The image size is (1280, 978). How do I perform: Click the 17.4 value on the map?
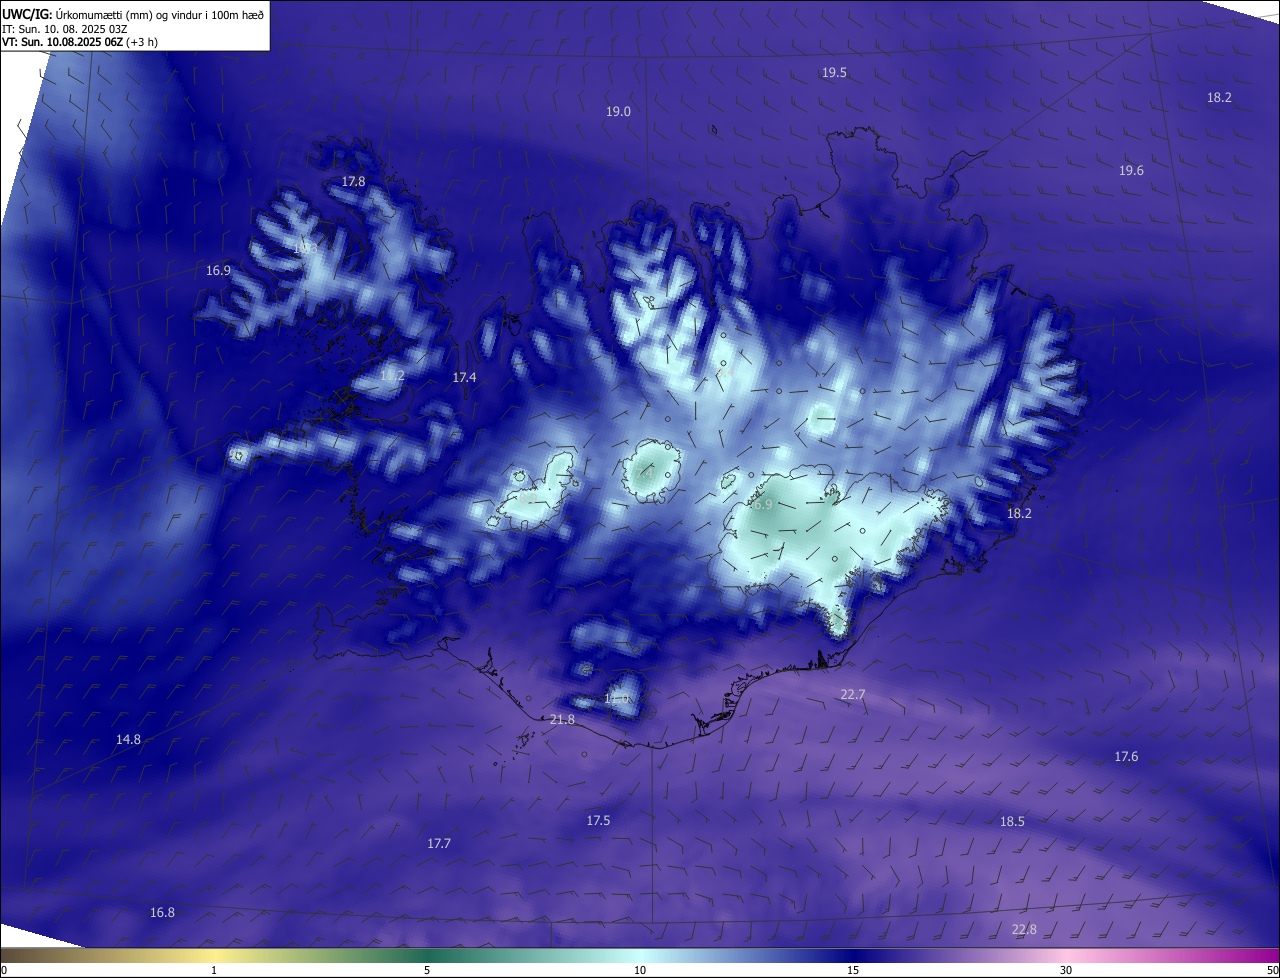click(464, 378)
